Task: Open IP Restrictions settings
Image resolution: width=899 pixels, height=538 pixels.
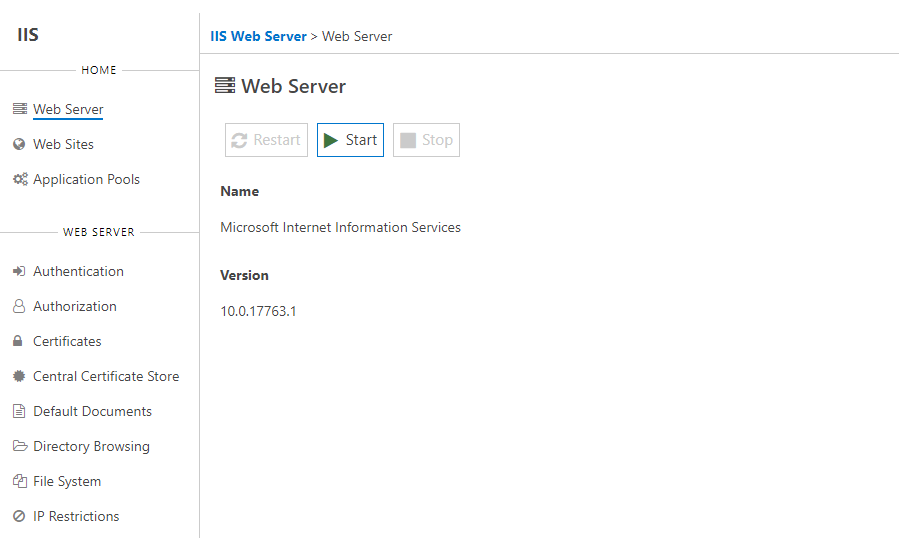Action: 76,516
